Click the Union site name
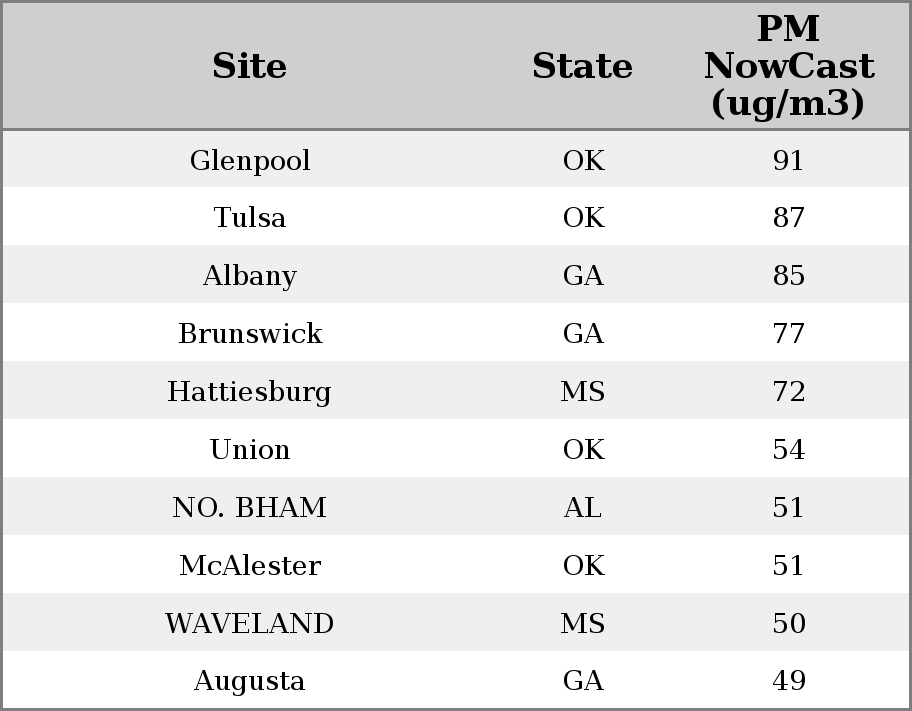 [250, 450]
